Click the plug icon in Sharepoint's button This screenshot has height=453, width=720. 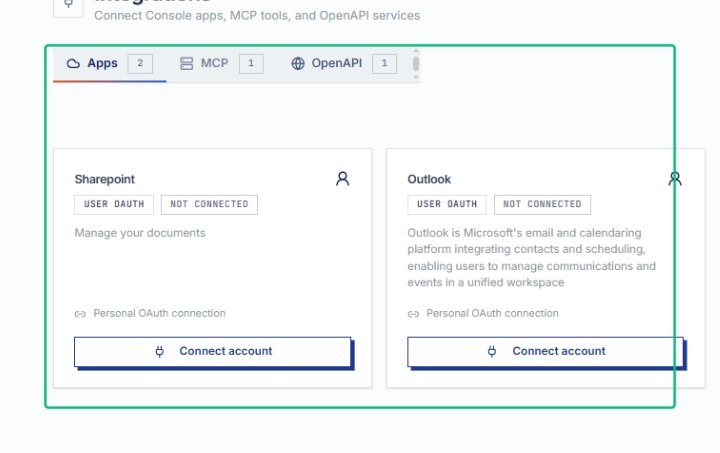[x=159, y=352]
